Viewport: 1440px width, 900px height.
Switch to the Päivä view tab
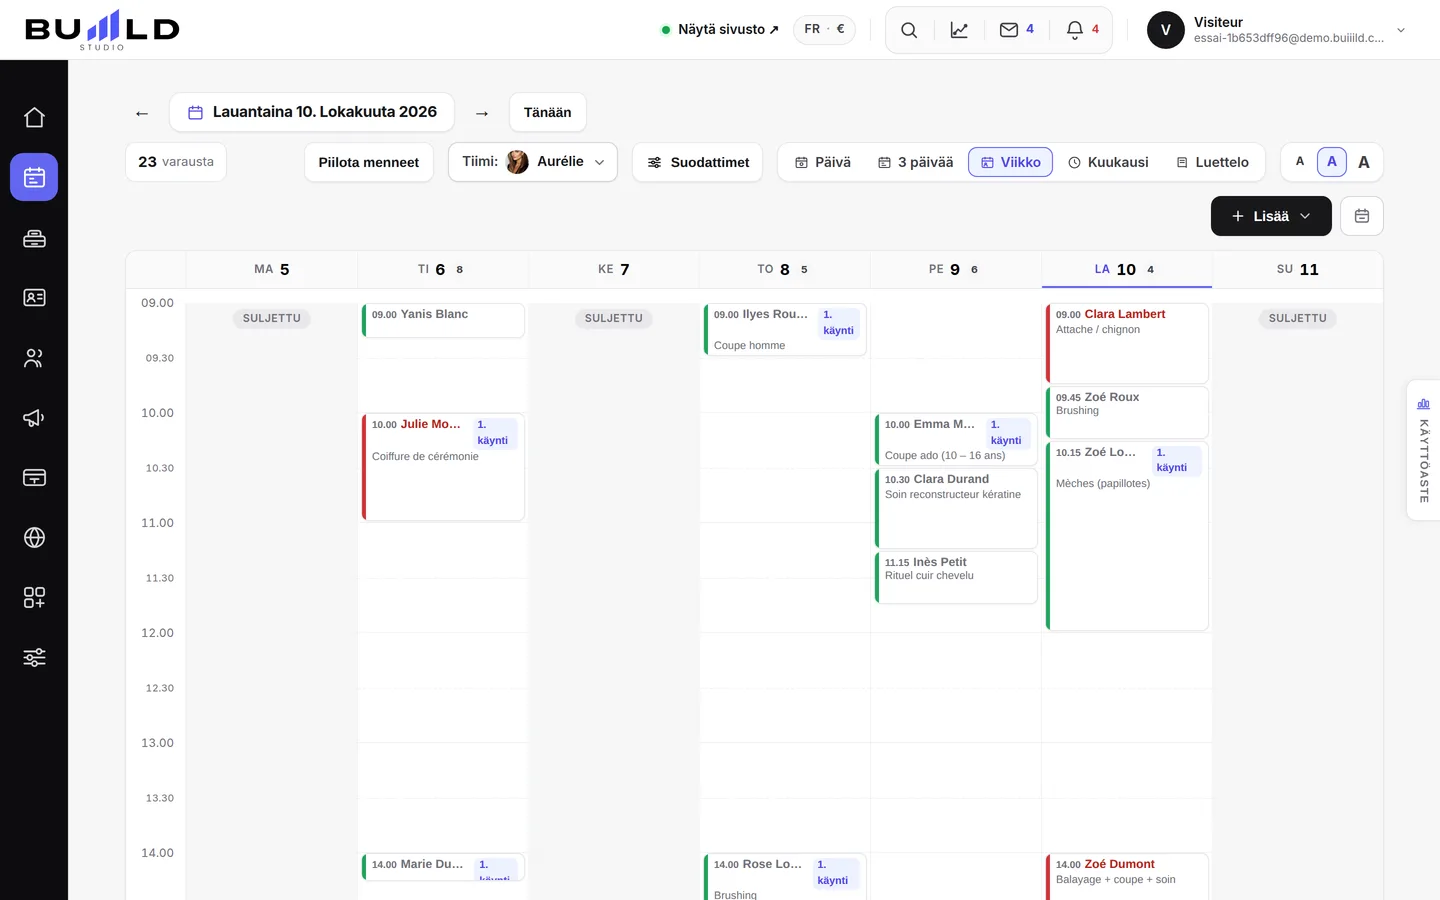823,162
